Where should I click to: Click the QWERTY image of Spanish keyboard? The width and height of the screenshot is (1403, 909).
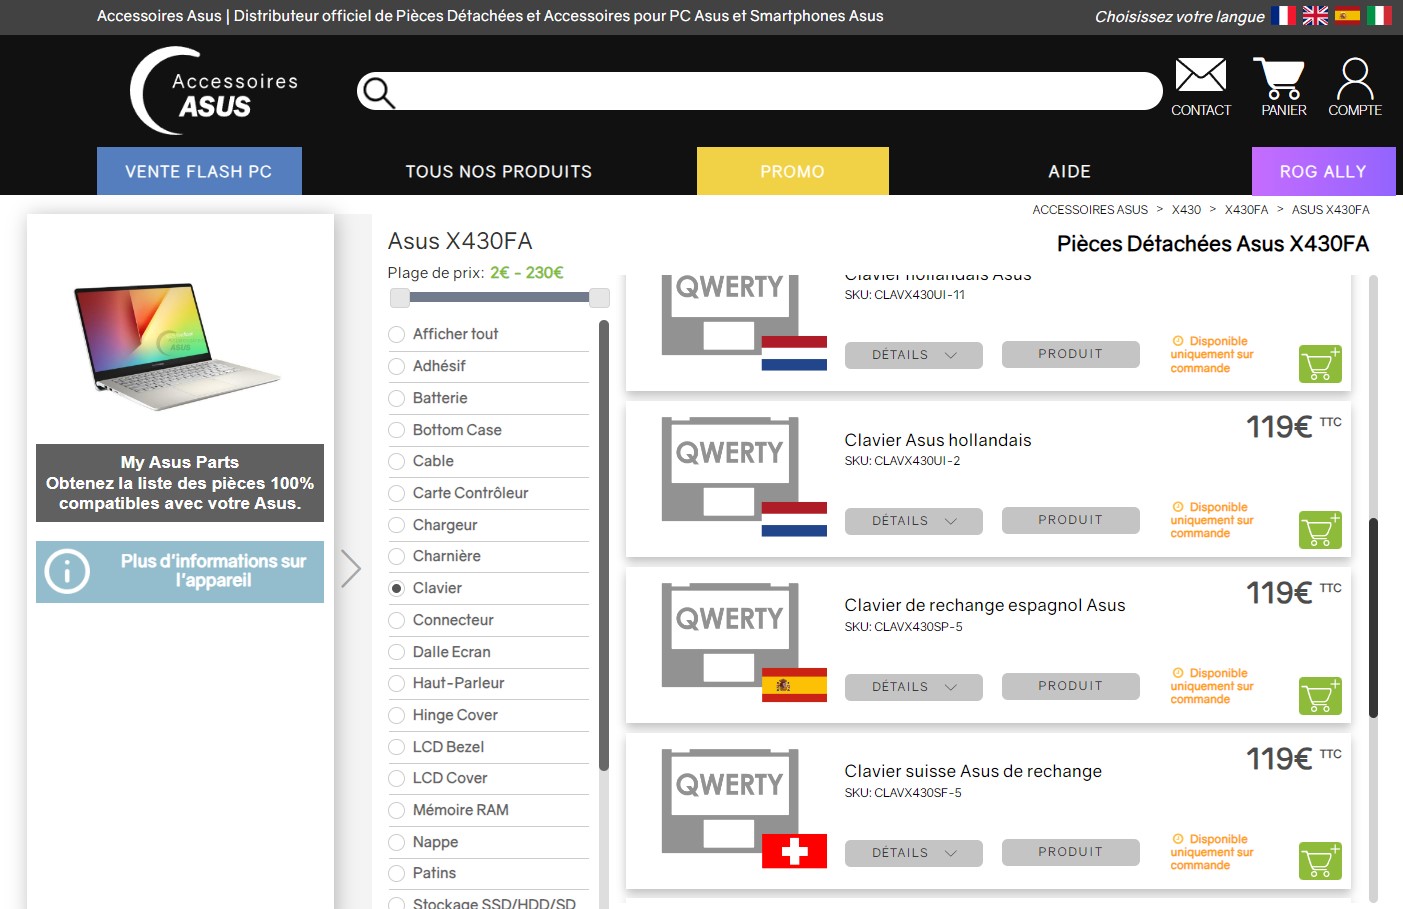(x=744, y=643)
